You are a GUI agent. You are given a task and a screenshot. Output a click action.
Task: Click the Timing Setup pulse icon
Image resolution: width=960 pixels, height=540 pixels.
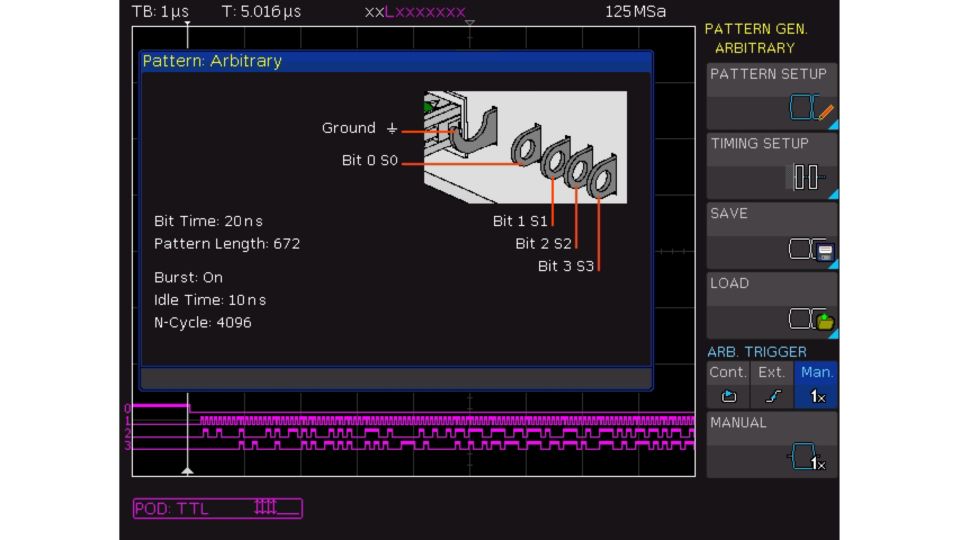(806, 179)
